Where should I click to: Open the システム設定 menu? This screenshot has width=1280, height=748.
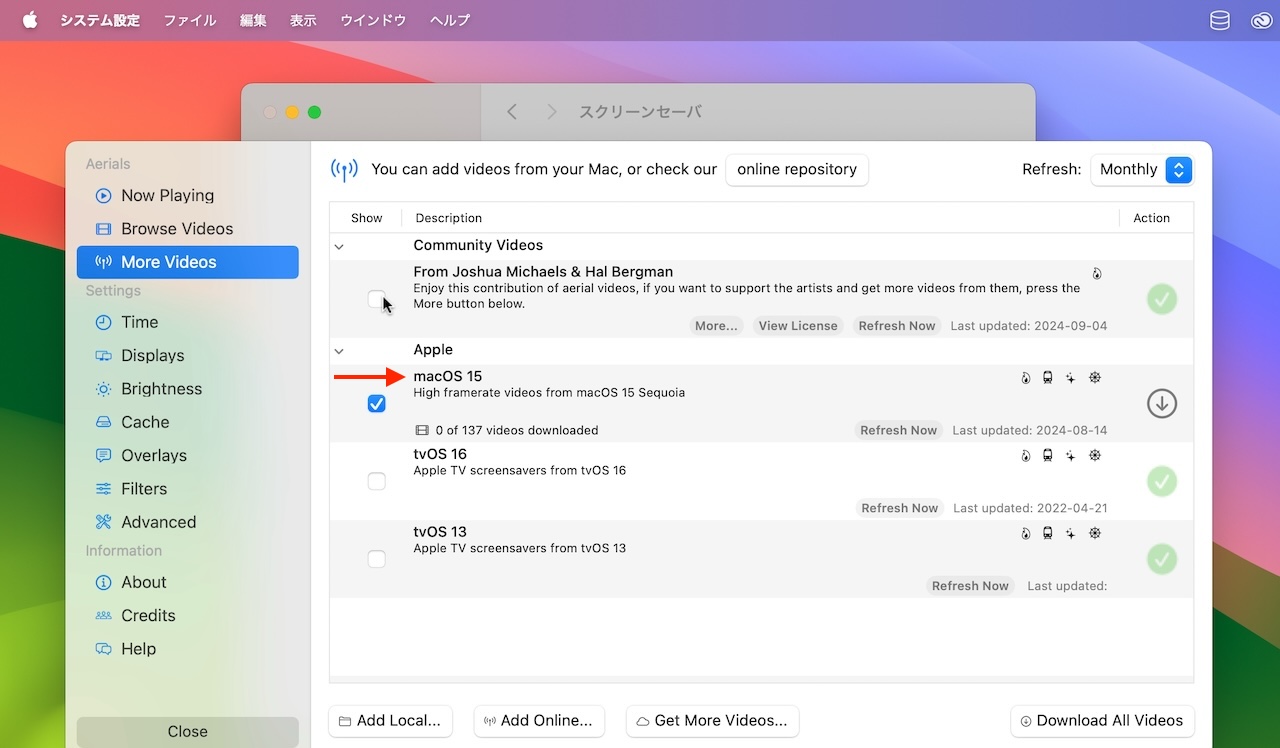(100, 20)
